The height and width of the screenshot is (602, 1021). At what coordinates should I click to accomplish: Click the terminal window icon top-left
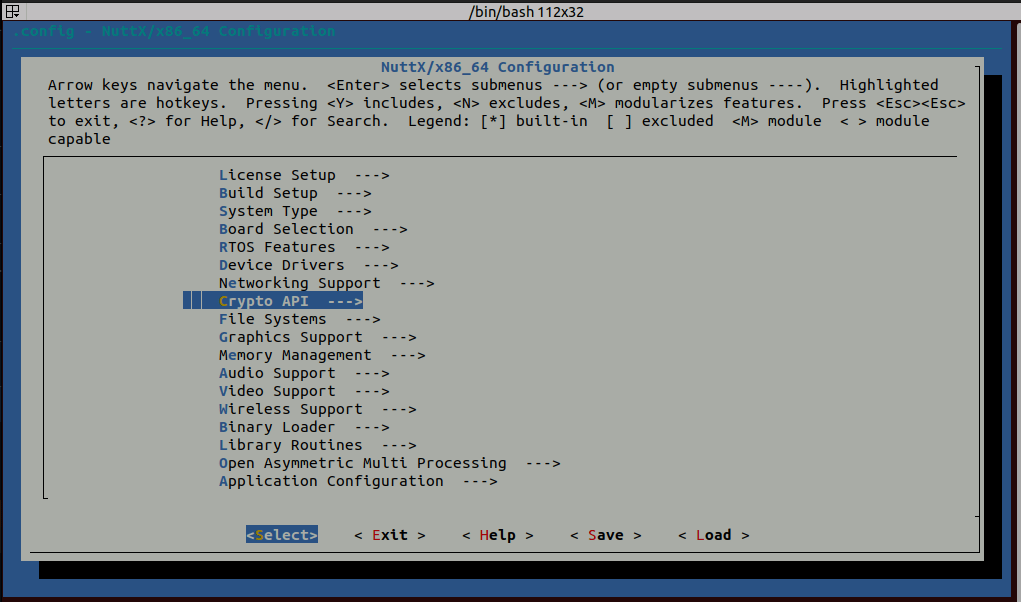pyautogui.click(x=12, y=10)
